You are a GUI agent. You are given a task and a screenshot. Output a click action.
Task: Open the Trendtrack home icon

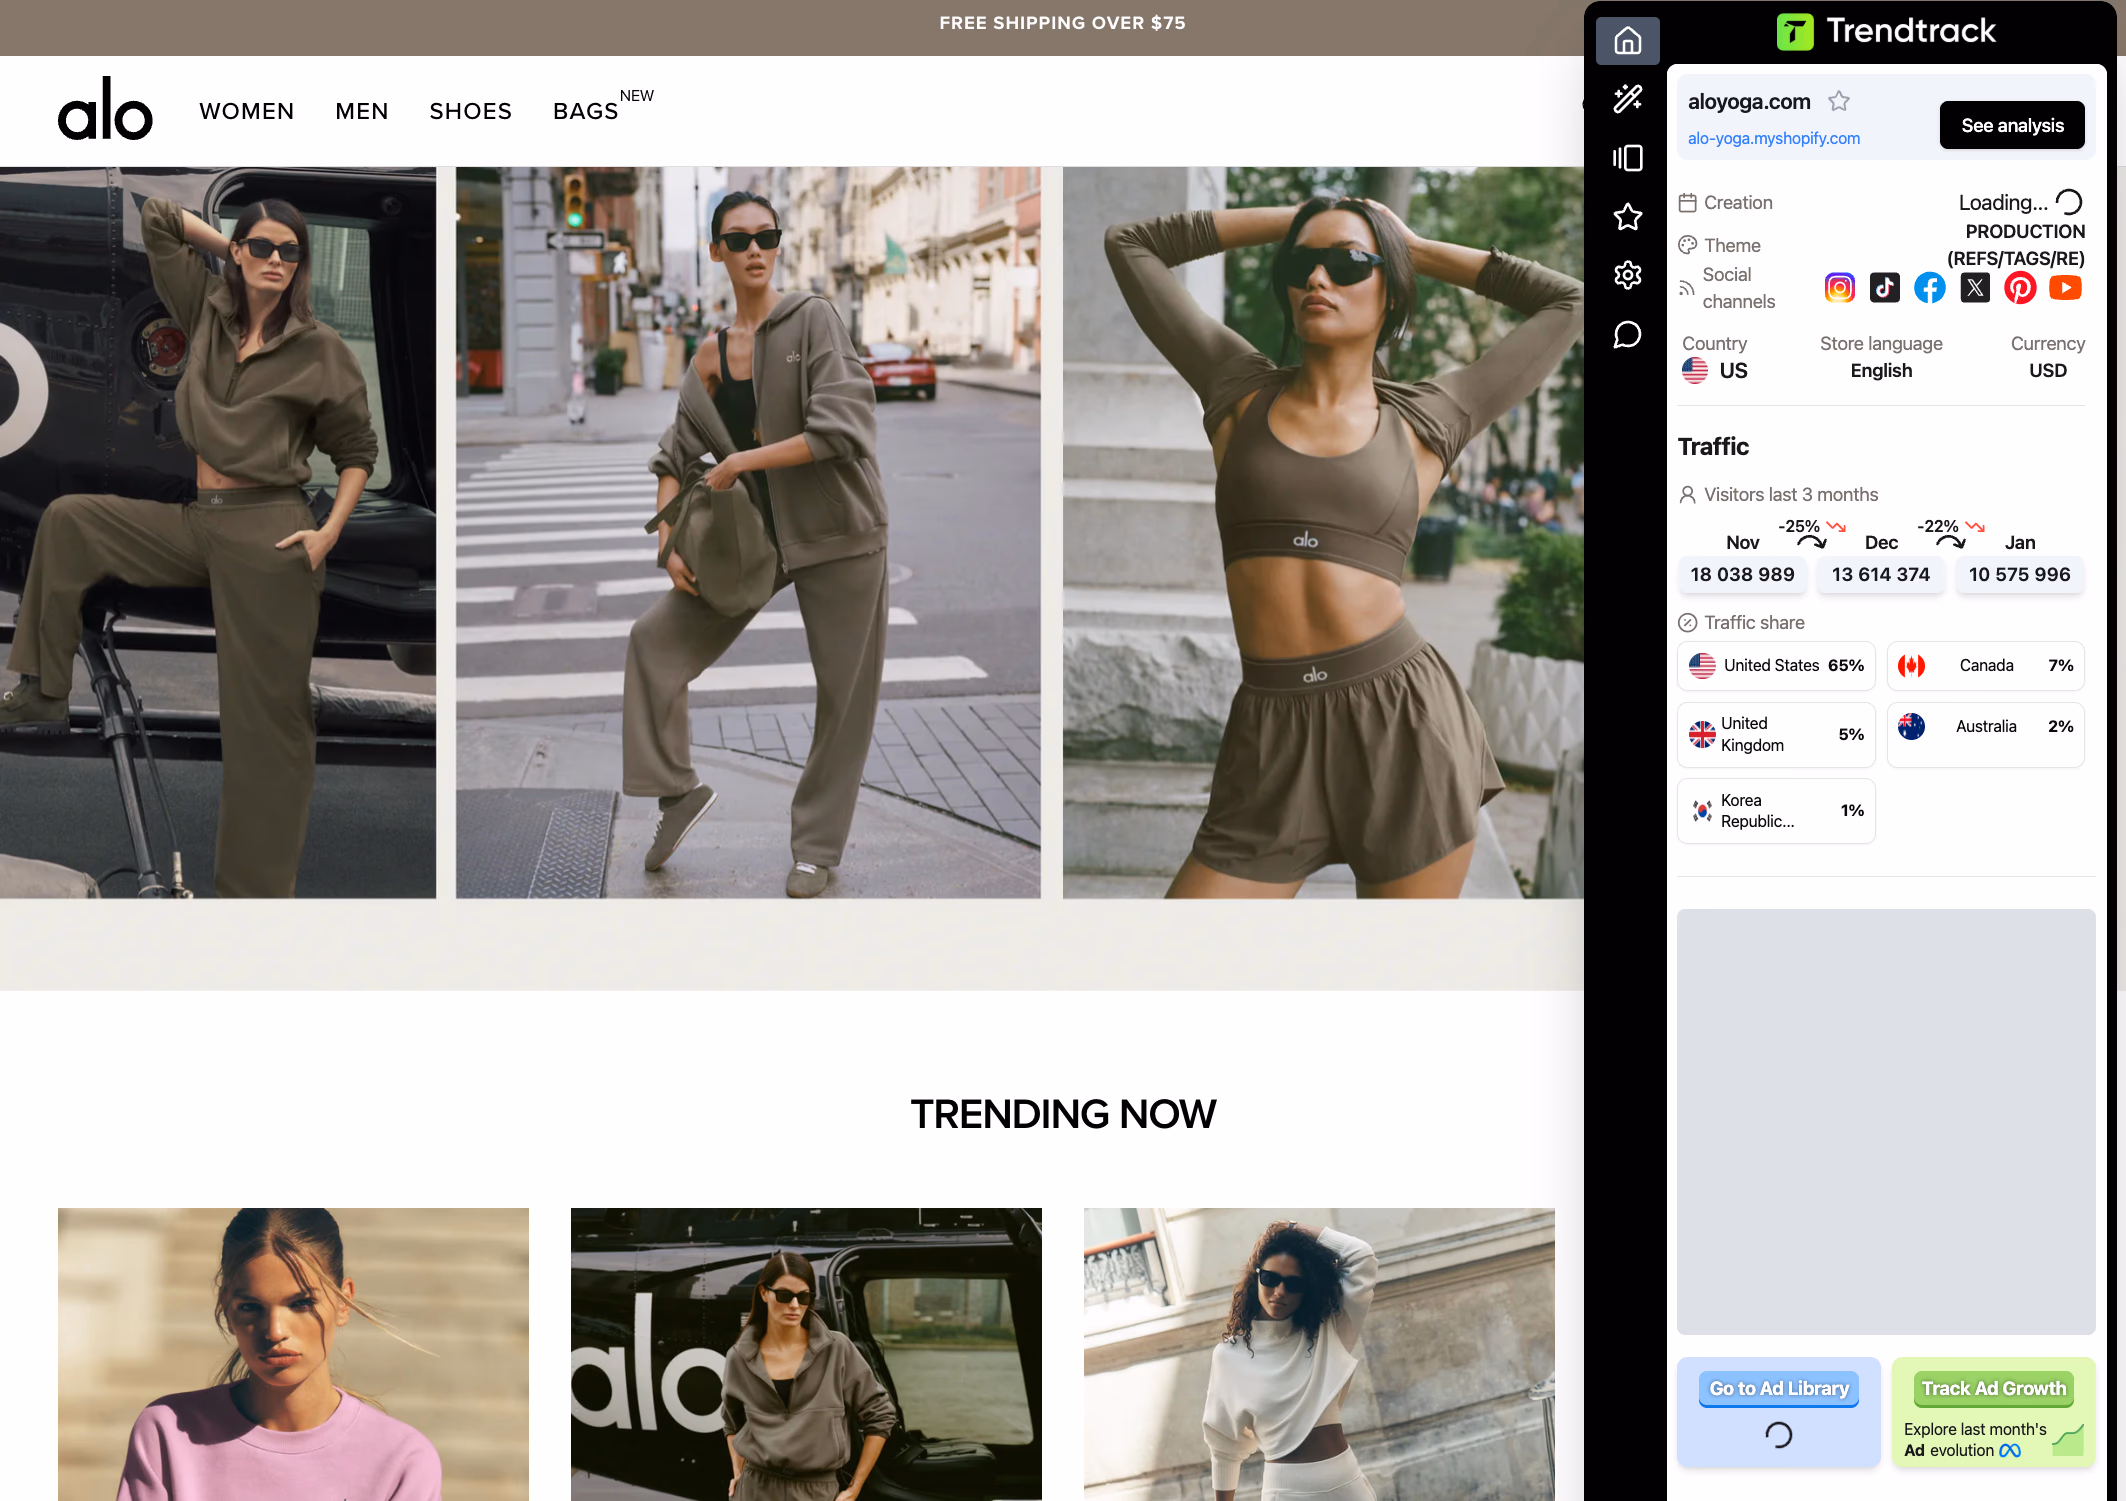pos(1627,41)
